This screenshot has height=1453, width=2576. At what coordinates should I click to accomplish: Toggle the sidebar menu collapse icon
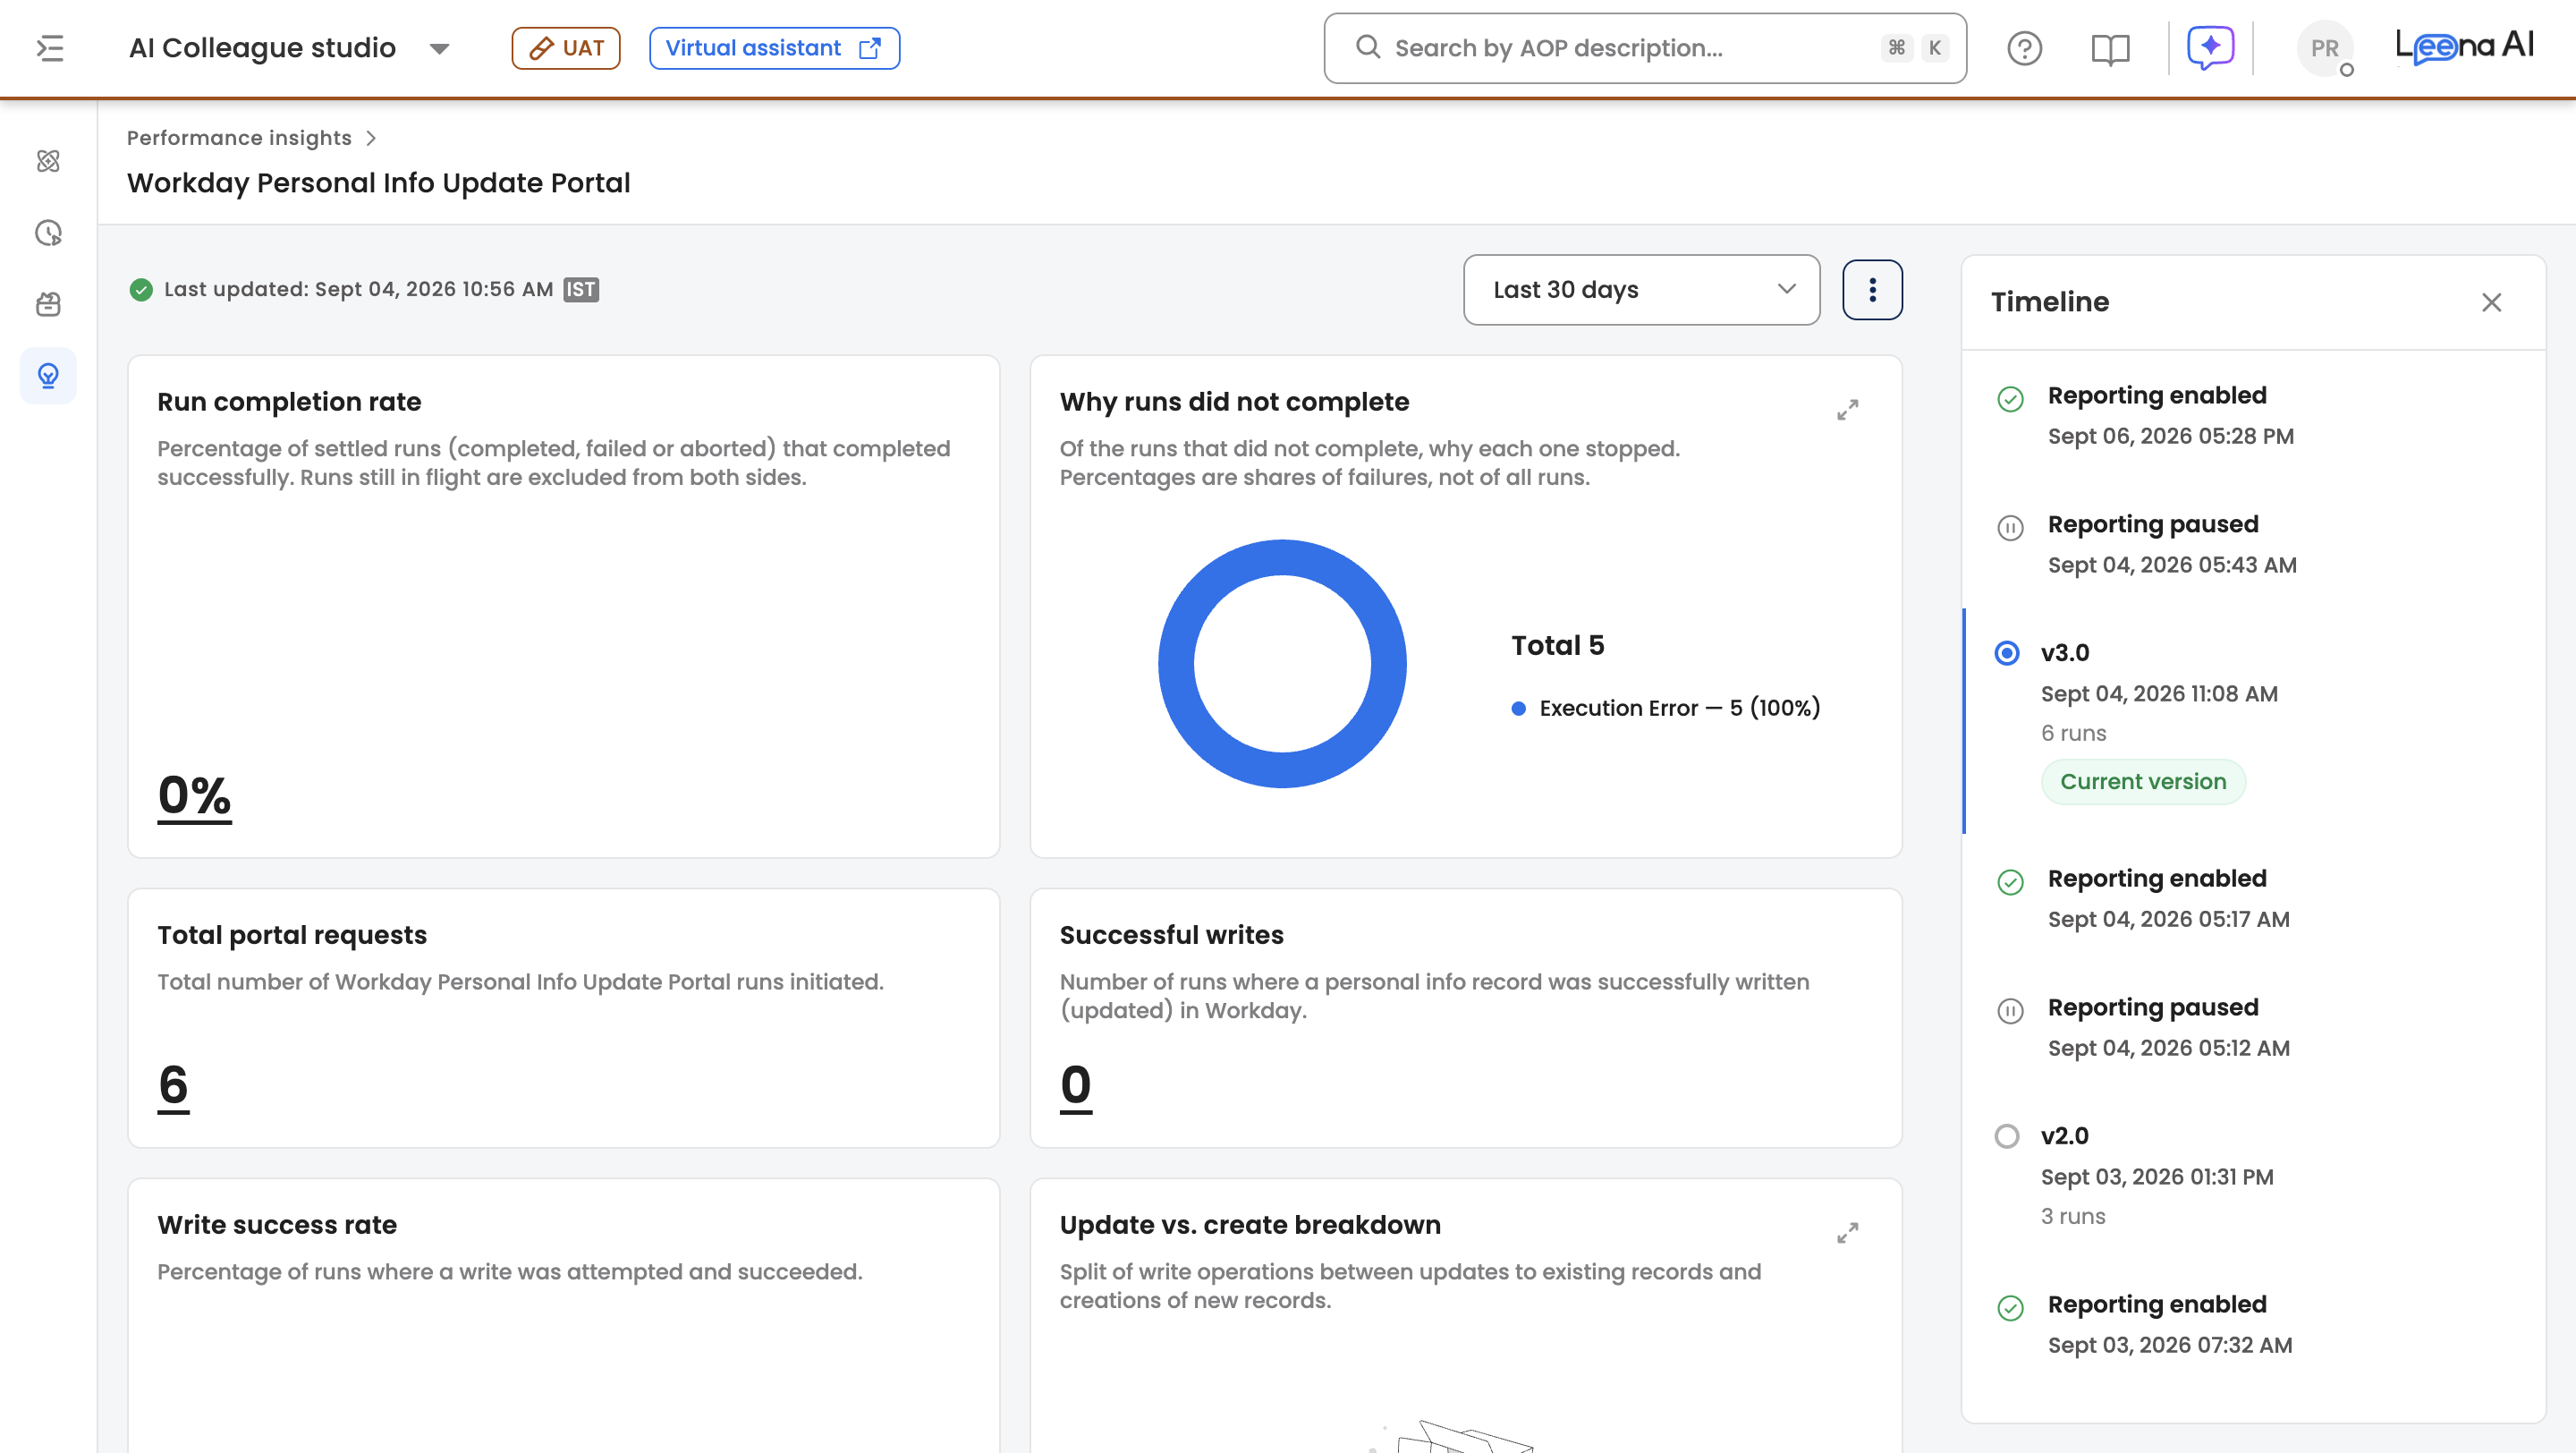(x=50, y=48)
